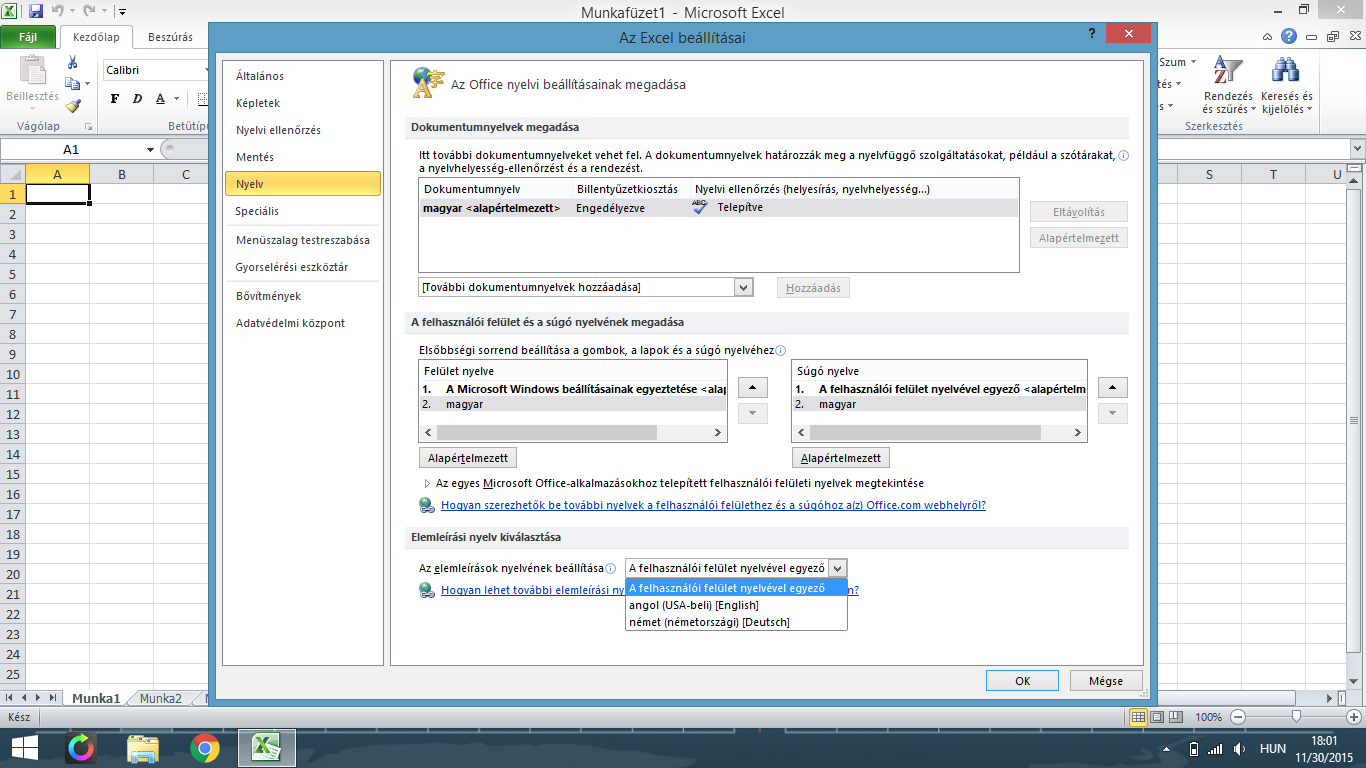The image size is (1366, 768).
Task: Open További dokumentumnyelvek hozzáadása dropdown
Action: (743, 287)
